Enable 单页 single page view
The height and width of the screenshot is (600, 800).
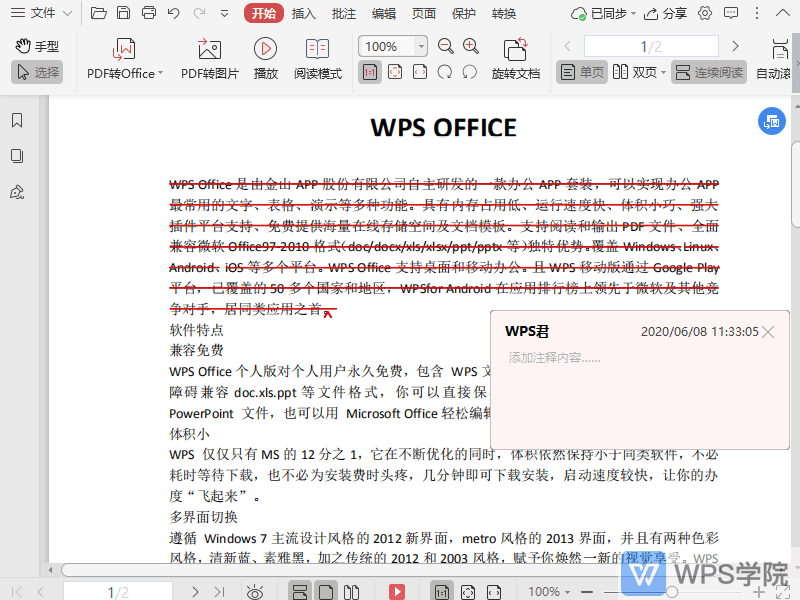(580, 72)
